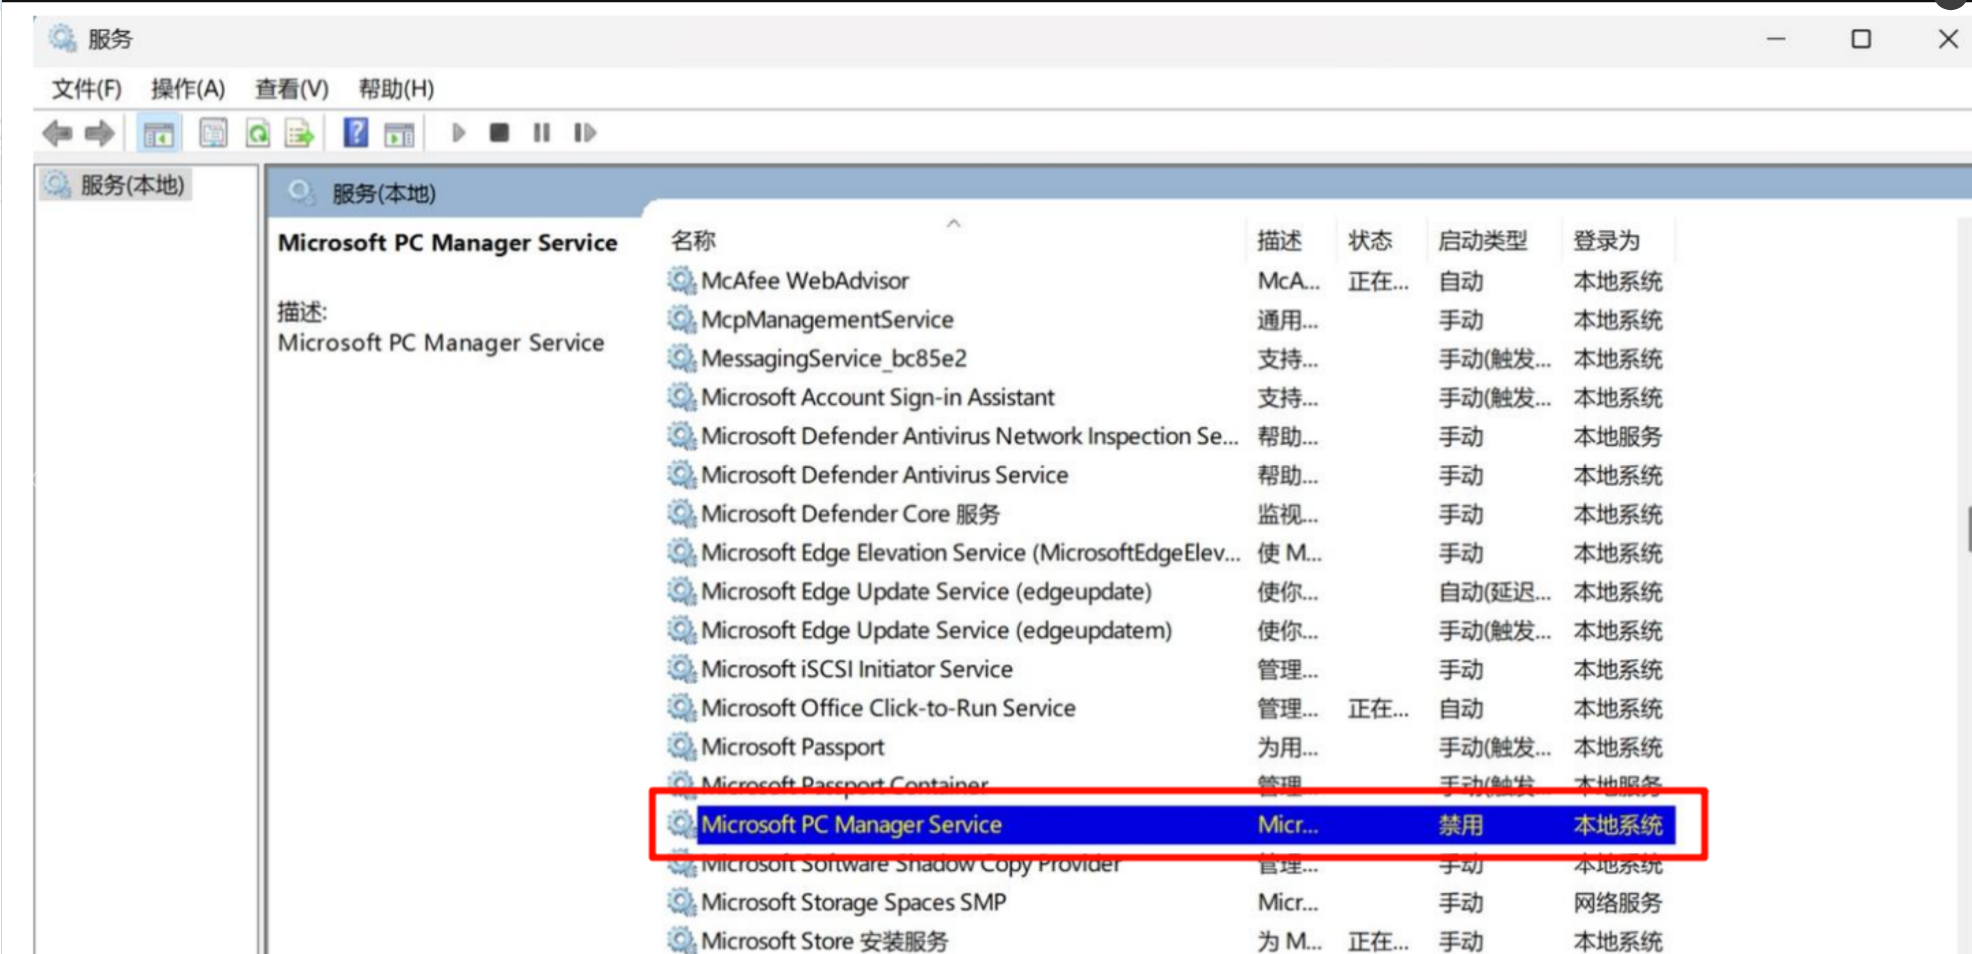The height and width of the screenshot is (954, 1972).
Task: Click the Export List toolbar icon
Action: tap(300, 133)
